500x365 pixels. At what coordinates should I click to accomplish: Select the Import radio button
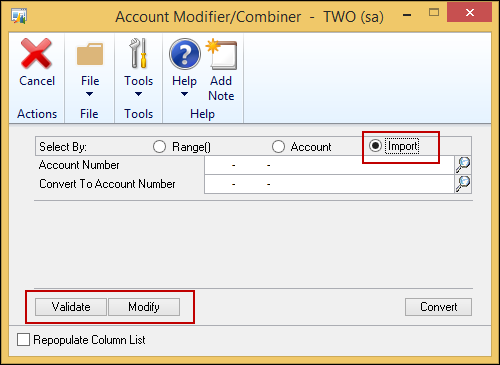375,146
